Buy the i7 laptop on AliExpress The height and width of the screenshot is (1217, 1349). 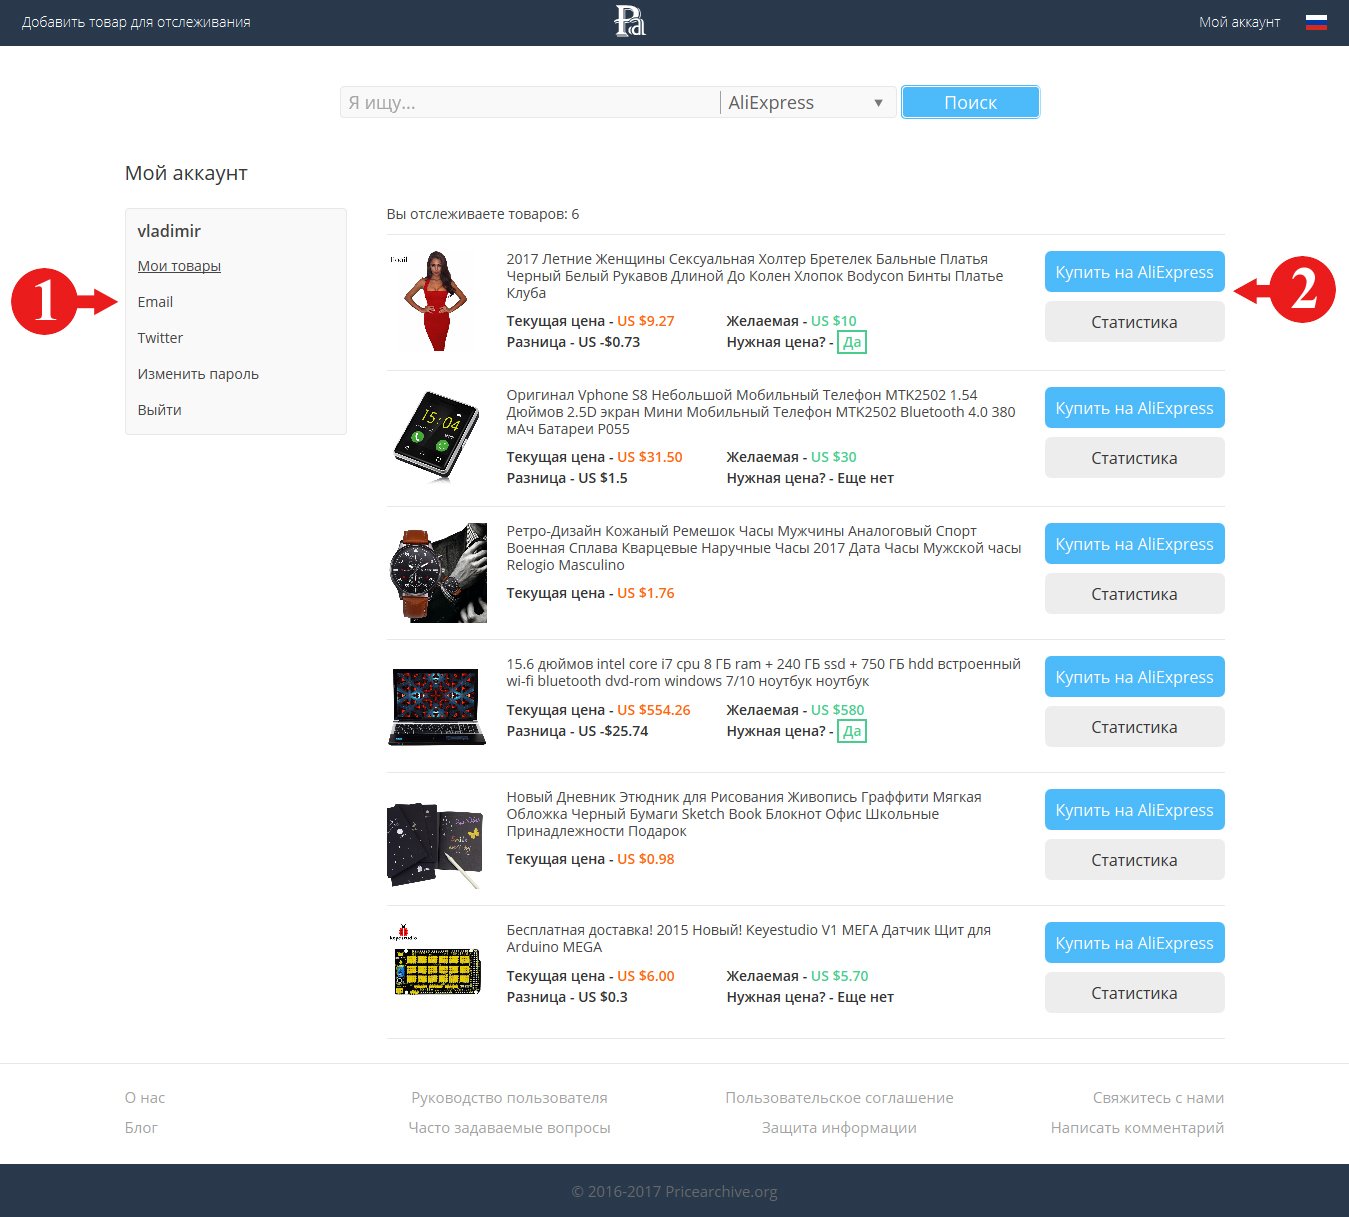tap(1134, 677)
